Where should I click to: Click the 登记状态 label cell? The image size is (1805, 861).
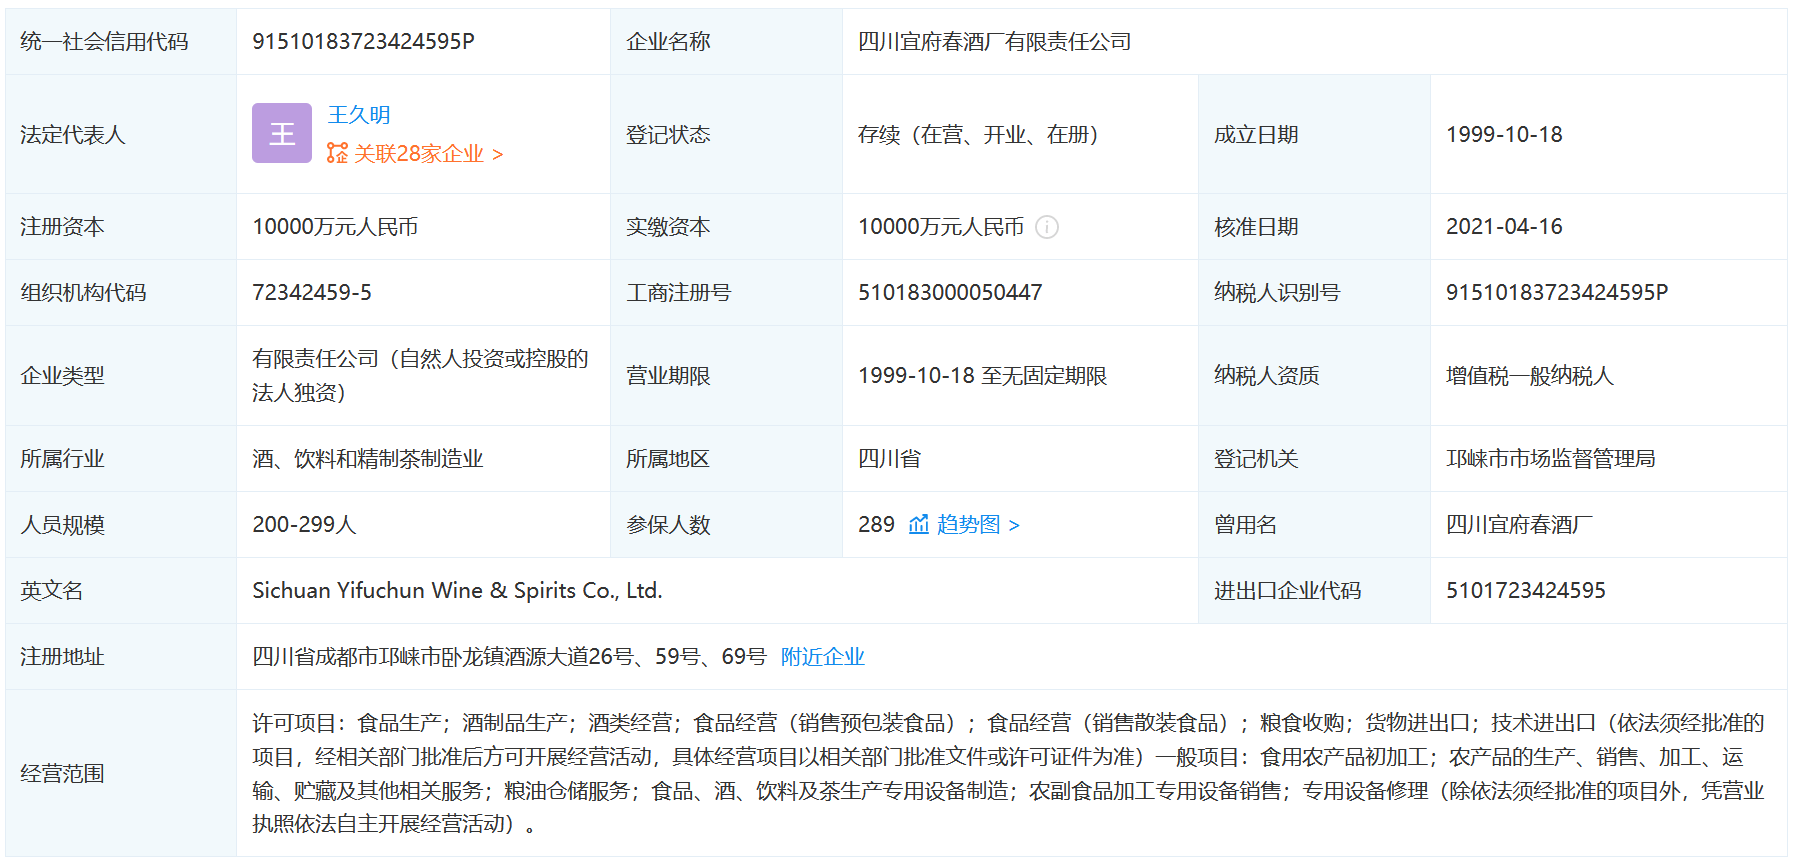click(726, 135)
